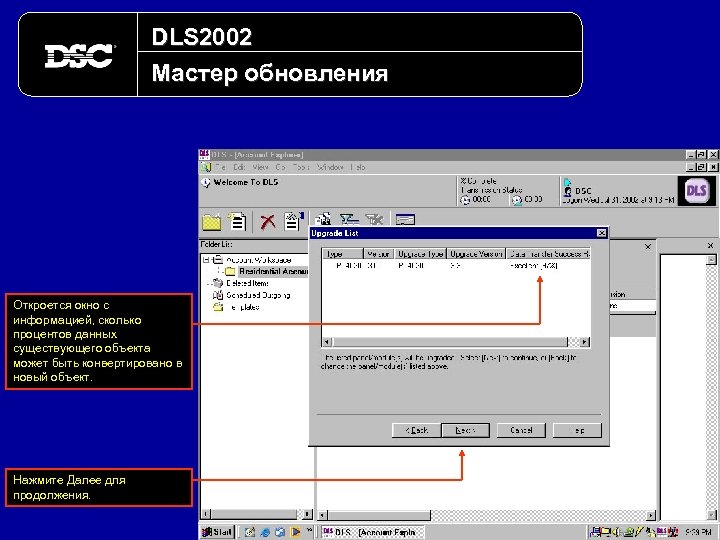Click the blue-framed window toolbar icon
The image size is (720, 540).
pyautogui.click(x=405, y=220)
